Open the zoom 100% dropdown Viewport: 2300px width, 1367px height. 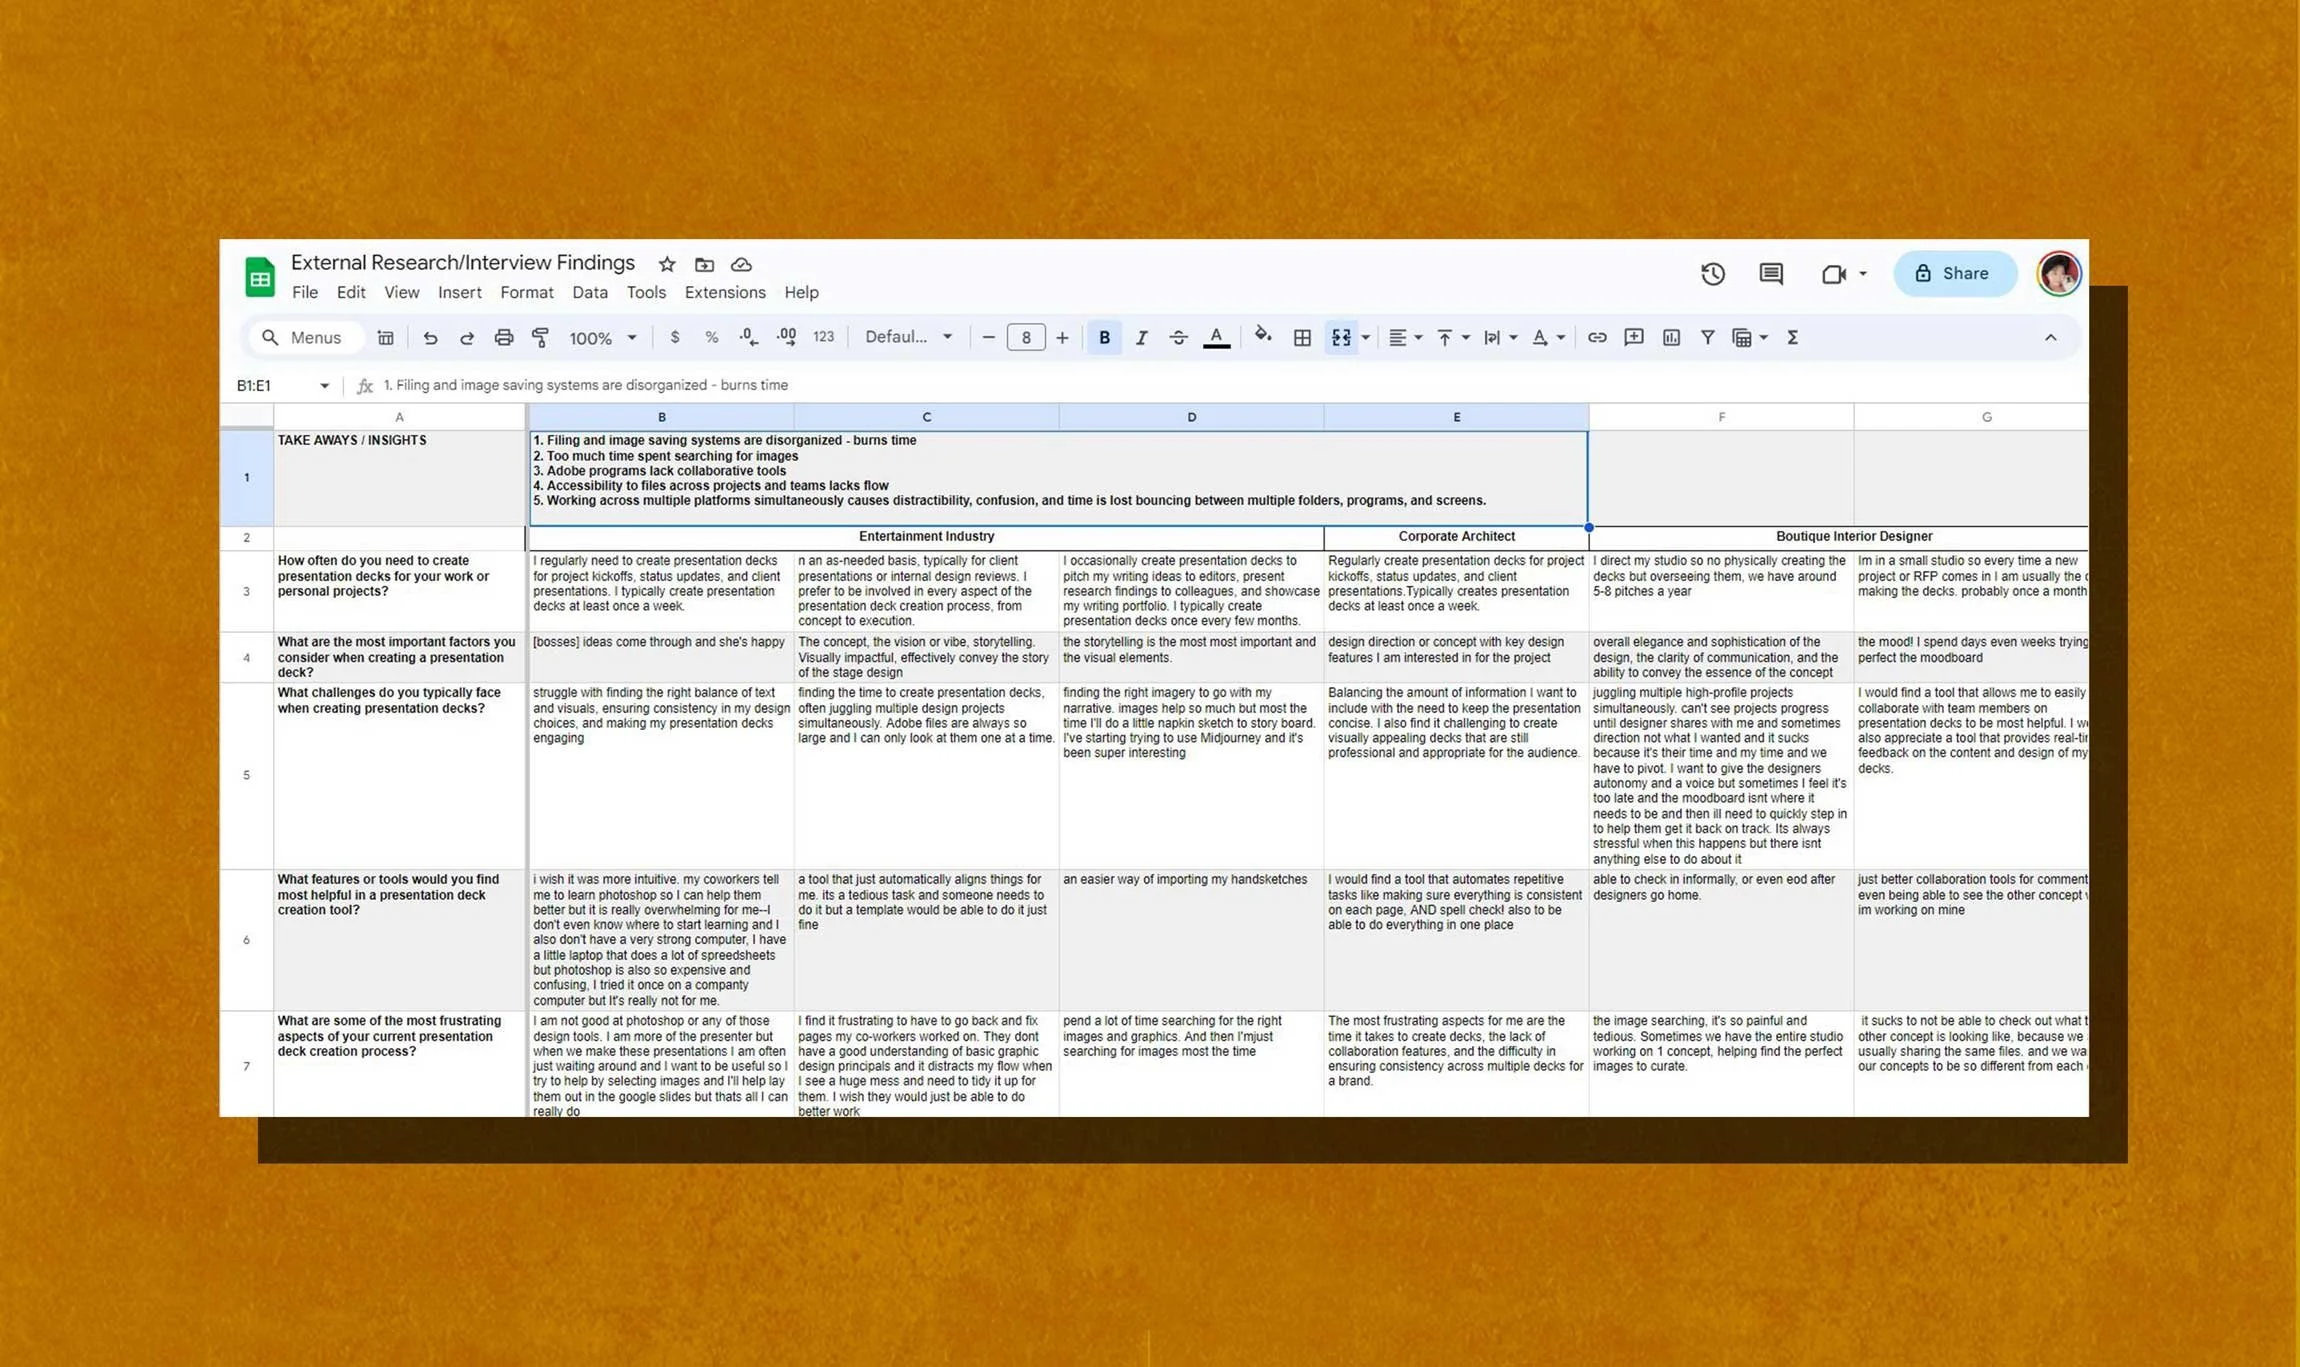(x=602, y=338)
